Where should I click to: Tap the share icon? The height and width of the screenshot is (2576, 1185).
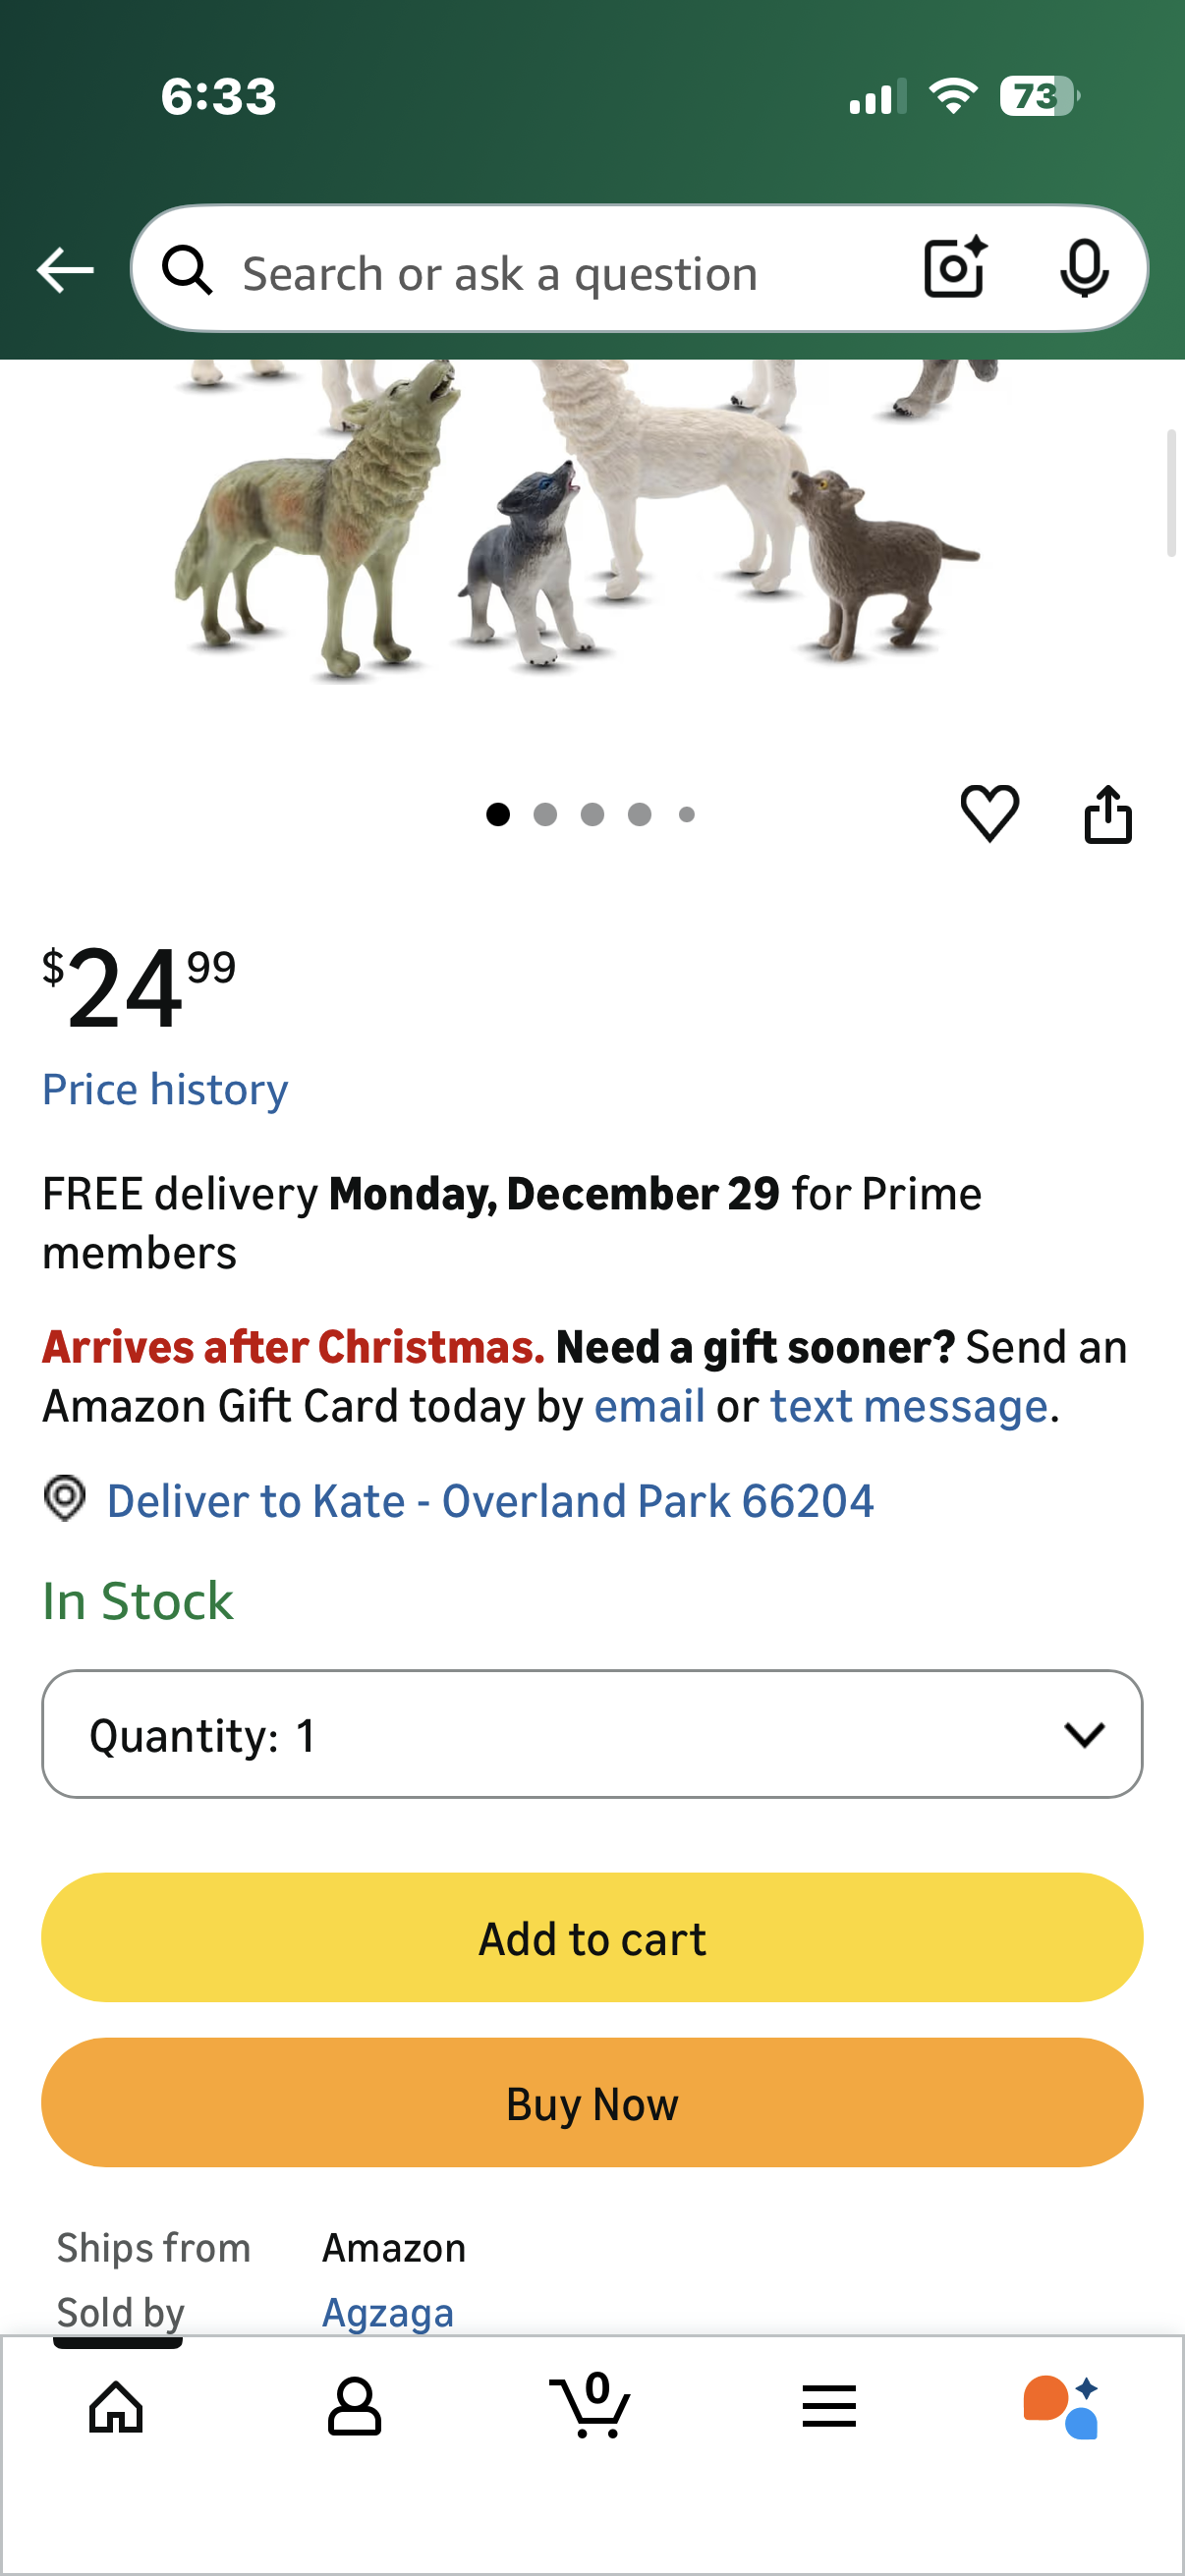(1108, 814)
